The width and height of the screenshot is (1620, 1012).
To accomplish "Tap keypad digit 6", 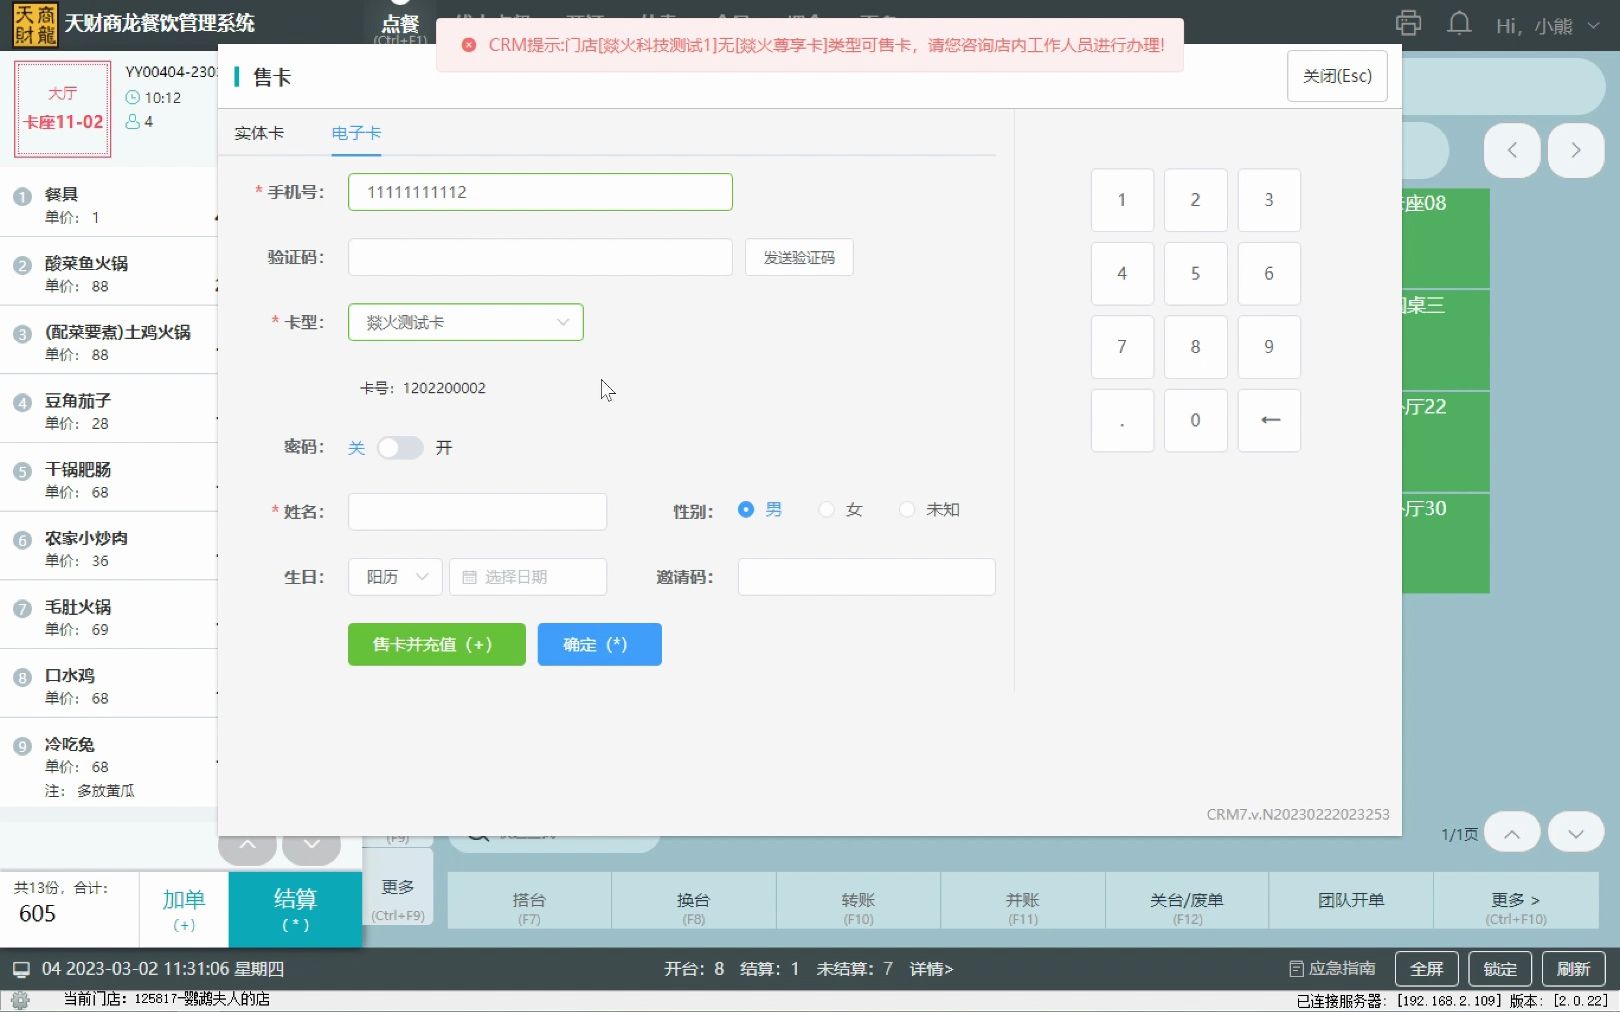I will [1269, 273].
